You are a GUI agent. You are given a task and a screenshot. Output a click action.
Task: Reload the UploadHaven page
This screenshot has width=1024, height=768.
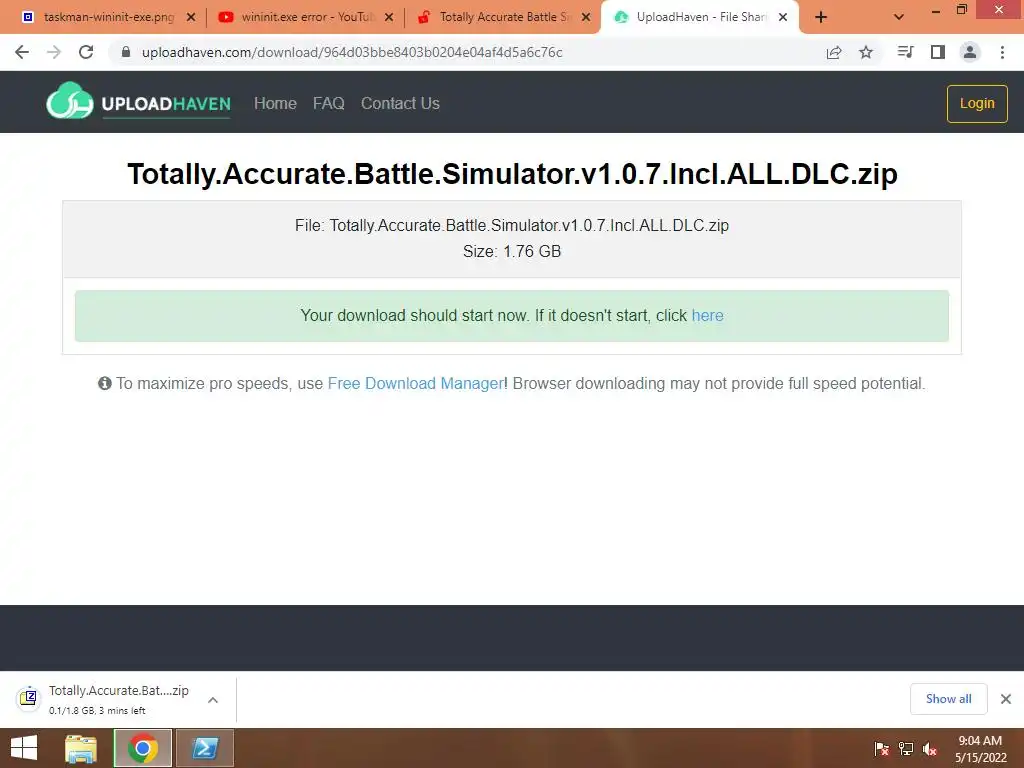(86, 52)
